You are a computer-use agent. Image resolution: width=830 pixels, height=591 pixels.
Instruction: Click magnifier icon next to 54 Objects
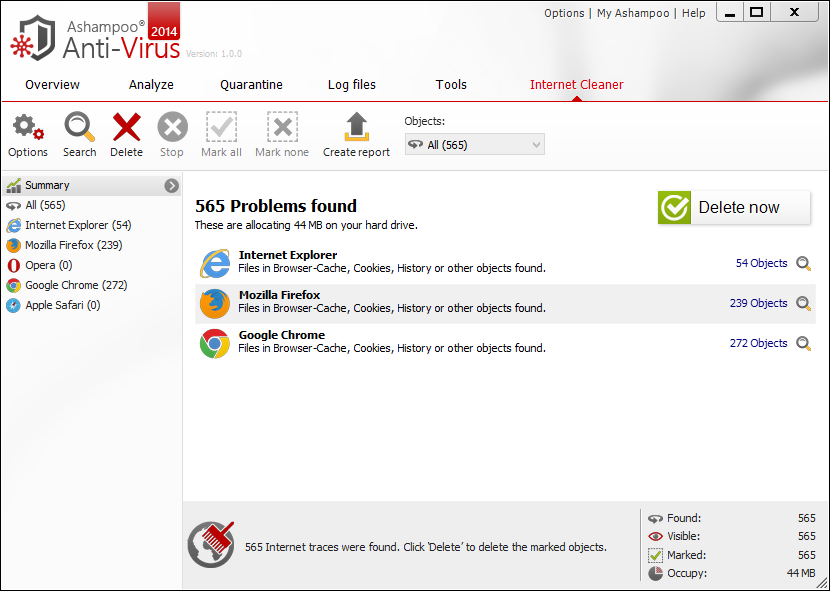[804, 263]
